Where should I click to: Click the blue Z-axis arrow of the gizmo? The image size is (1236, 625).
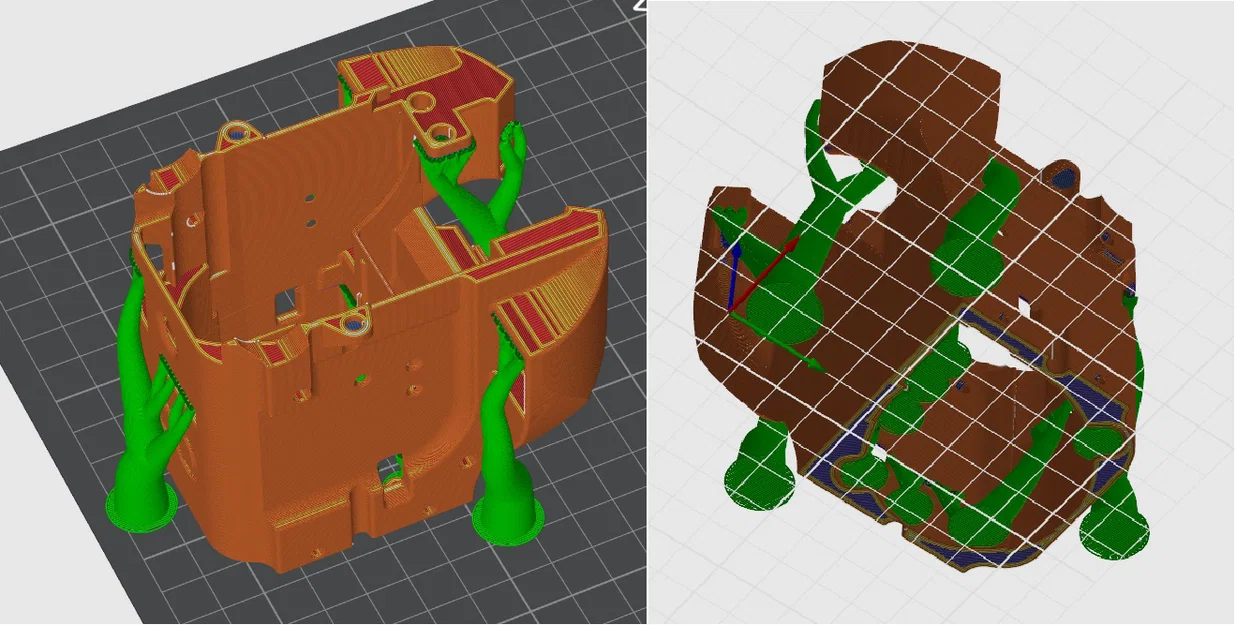(734, 275)
